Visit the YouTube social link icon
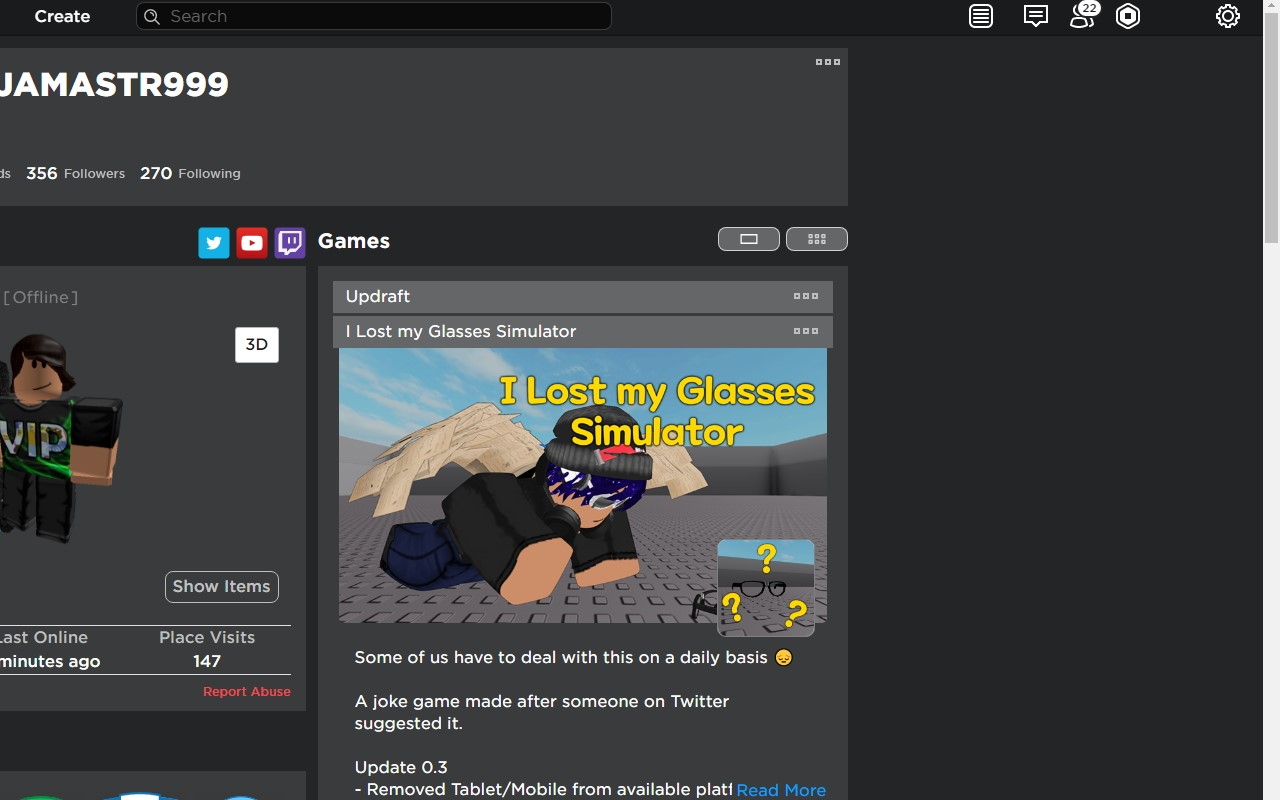Viewport: 1280px width, 800px height. click(252, 243)
